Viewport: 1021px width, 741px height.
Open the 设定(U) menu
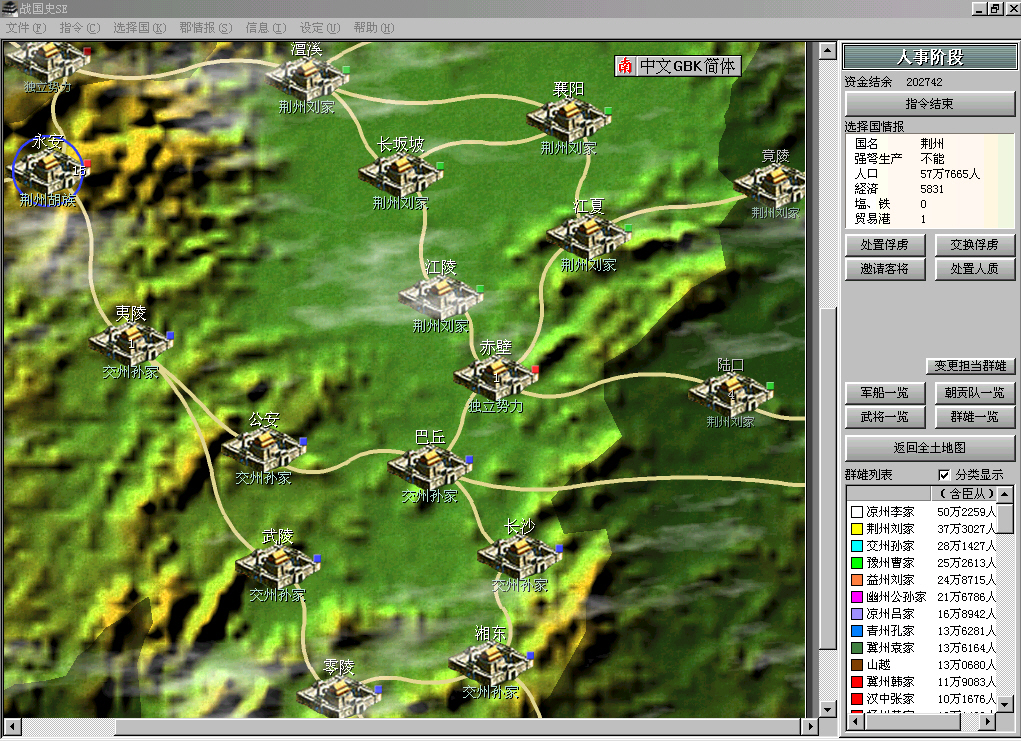coord(319,27)
